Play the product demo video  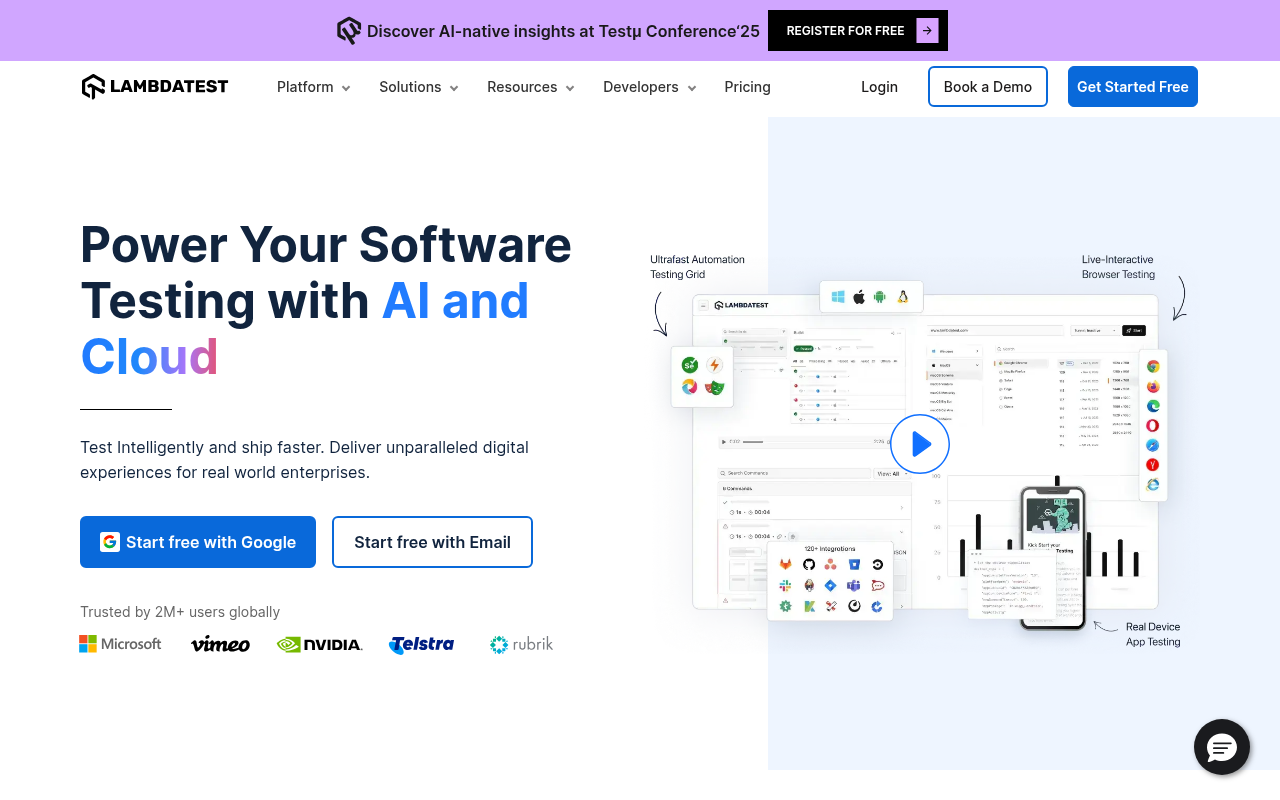click(919, 444)
